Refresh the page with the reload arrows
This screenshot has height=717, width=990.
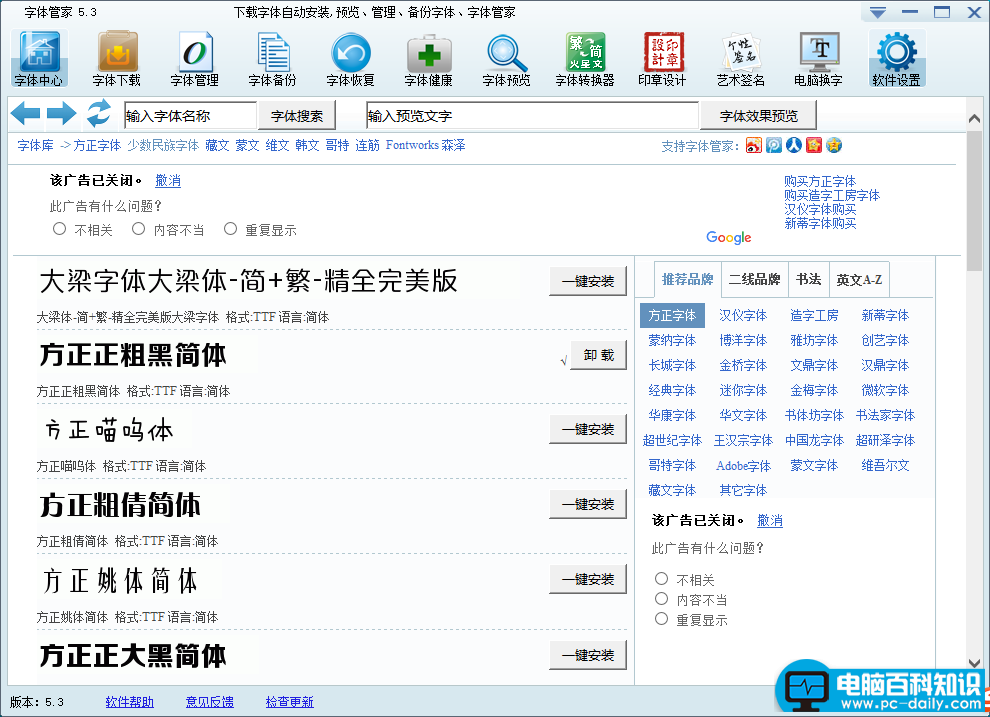pos(98,114)
